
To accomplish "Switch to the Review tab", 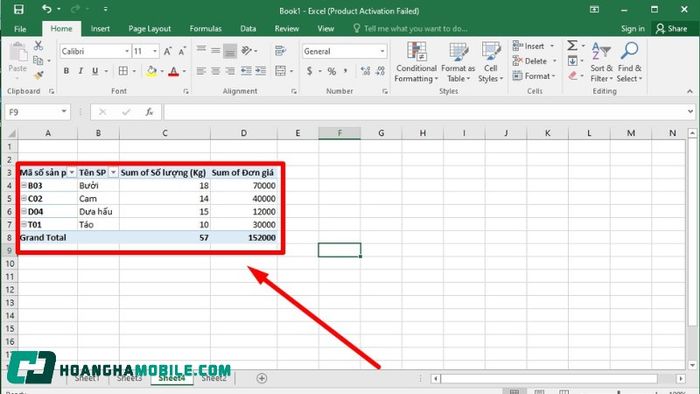I will 287,29.
